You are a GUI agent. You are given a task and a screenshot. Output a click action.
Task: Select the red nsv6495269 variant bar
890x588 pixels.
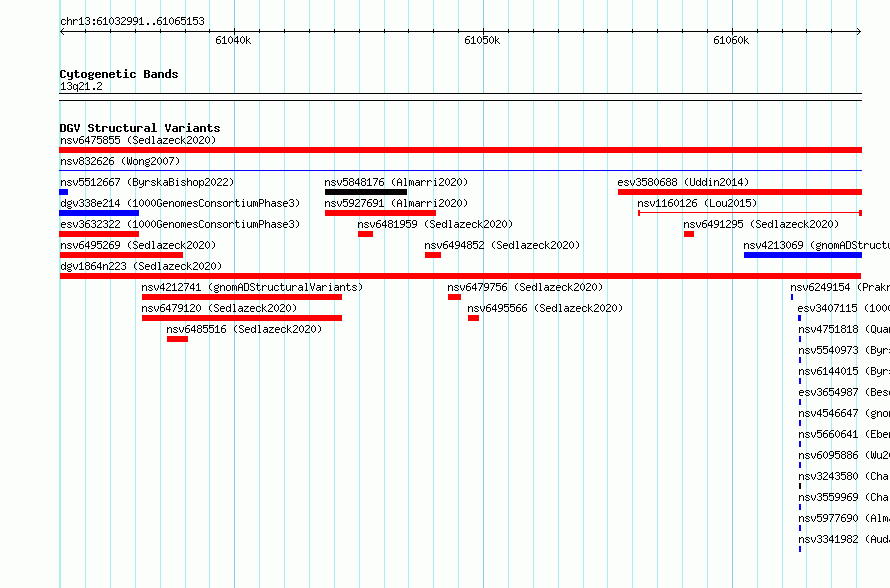pyautogui.click(x=121, y=255)
